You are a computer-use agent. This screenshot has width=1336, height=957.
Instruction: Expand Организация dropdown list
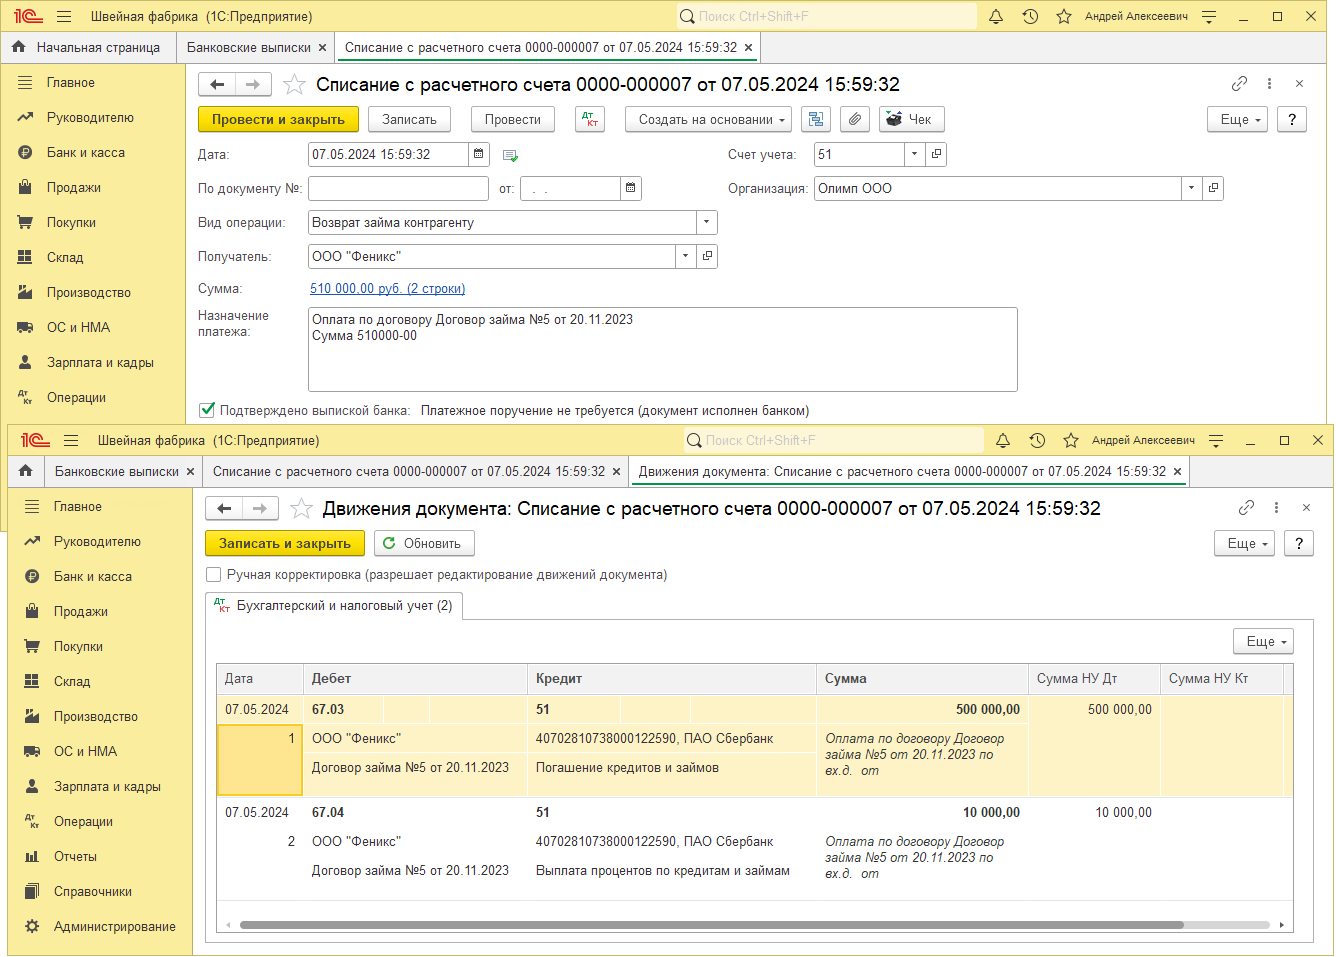click(x=1192, y=188)
